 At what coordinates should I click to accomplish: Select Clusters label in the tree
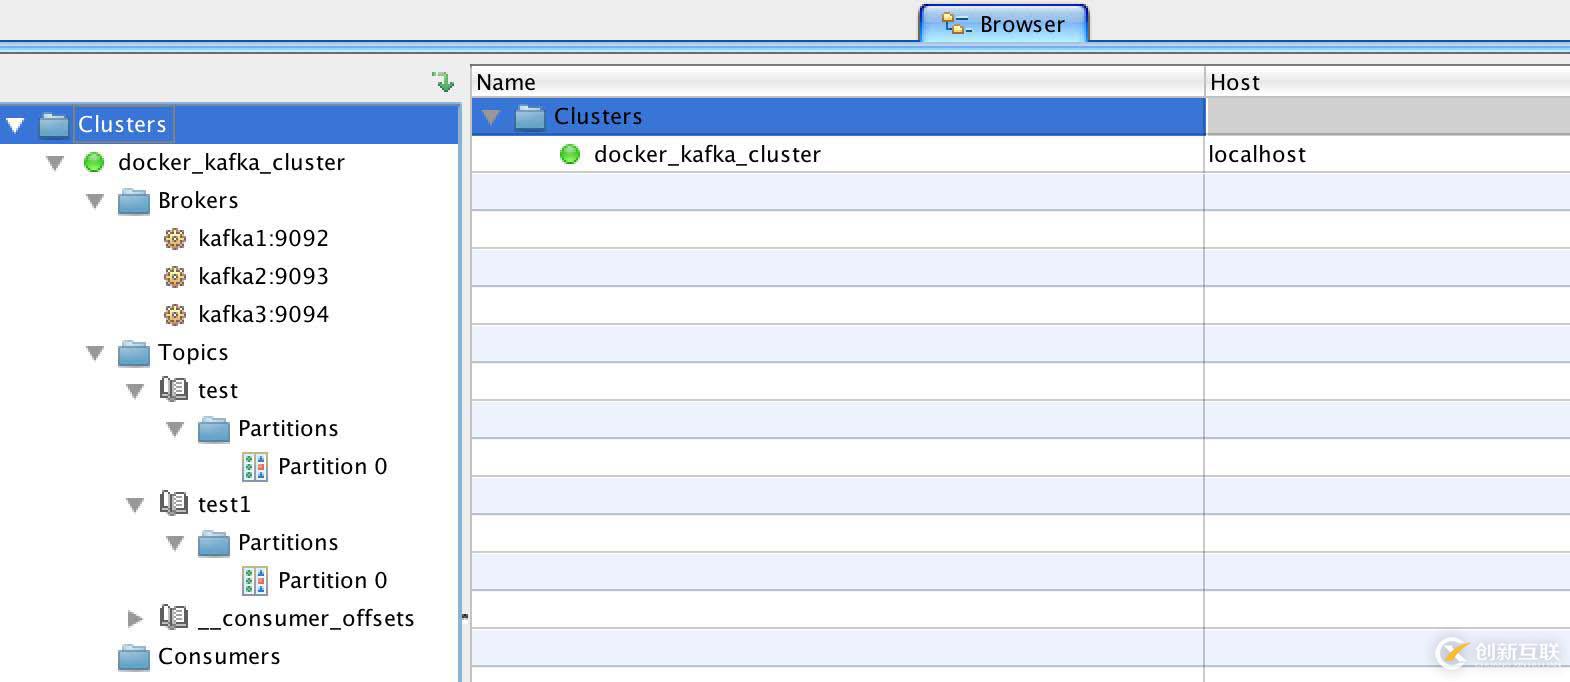[123, 125]
